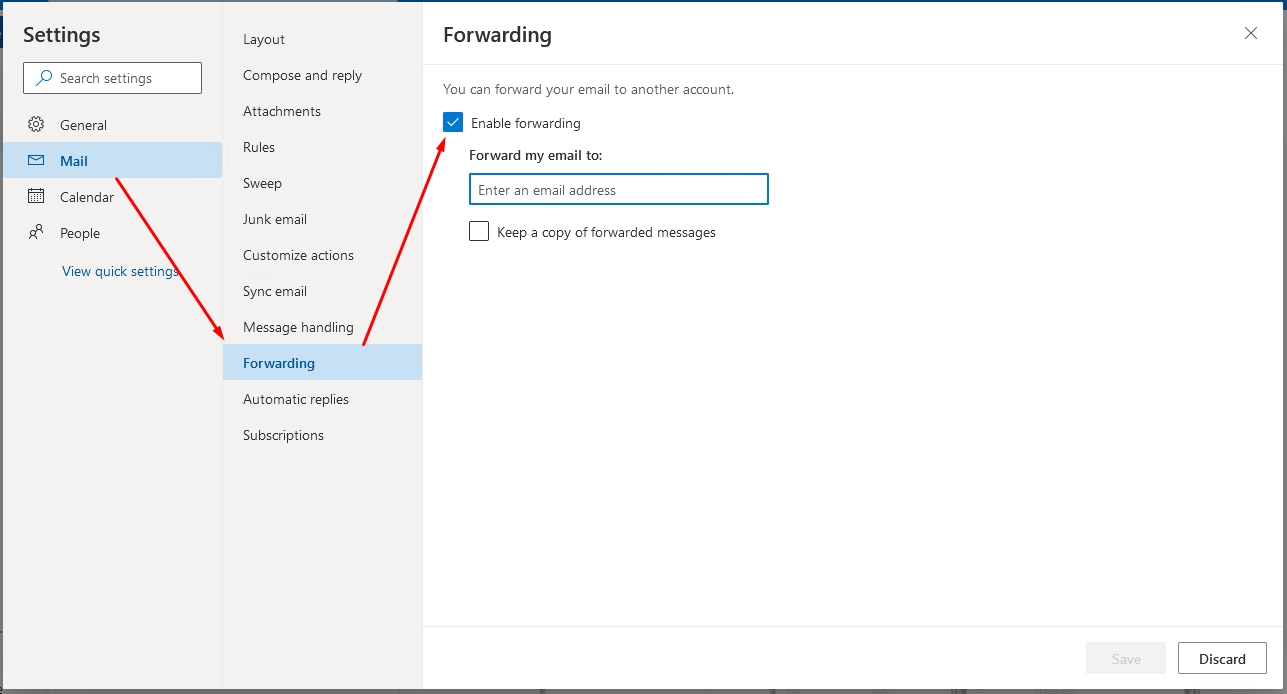Image resolution: width=1287 pixels, height=694 pixels.
Task: Click the Calendar icon in sidebar
Action: click(36, 197)
